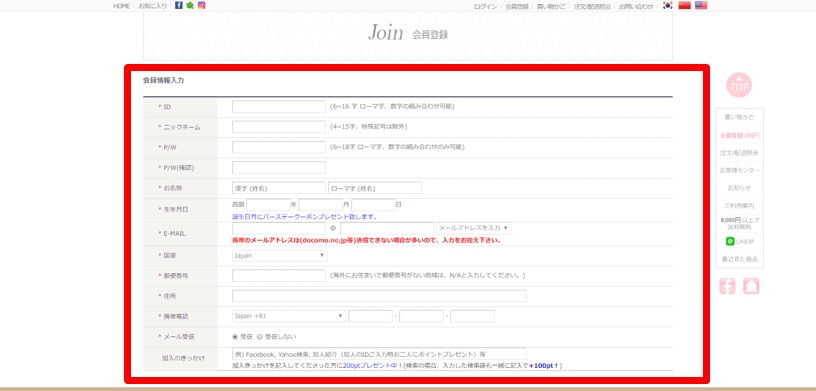
Task: Open お知らせ link in sidebar
Action: click(x=739, y=187)
